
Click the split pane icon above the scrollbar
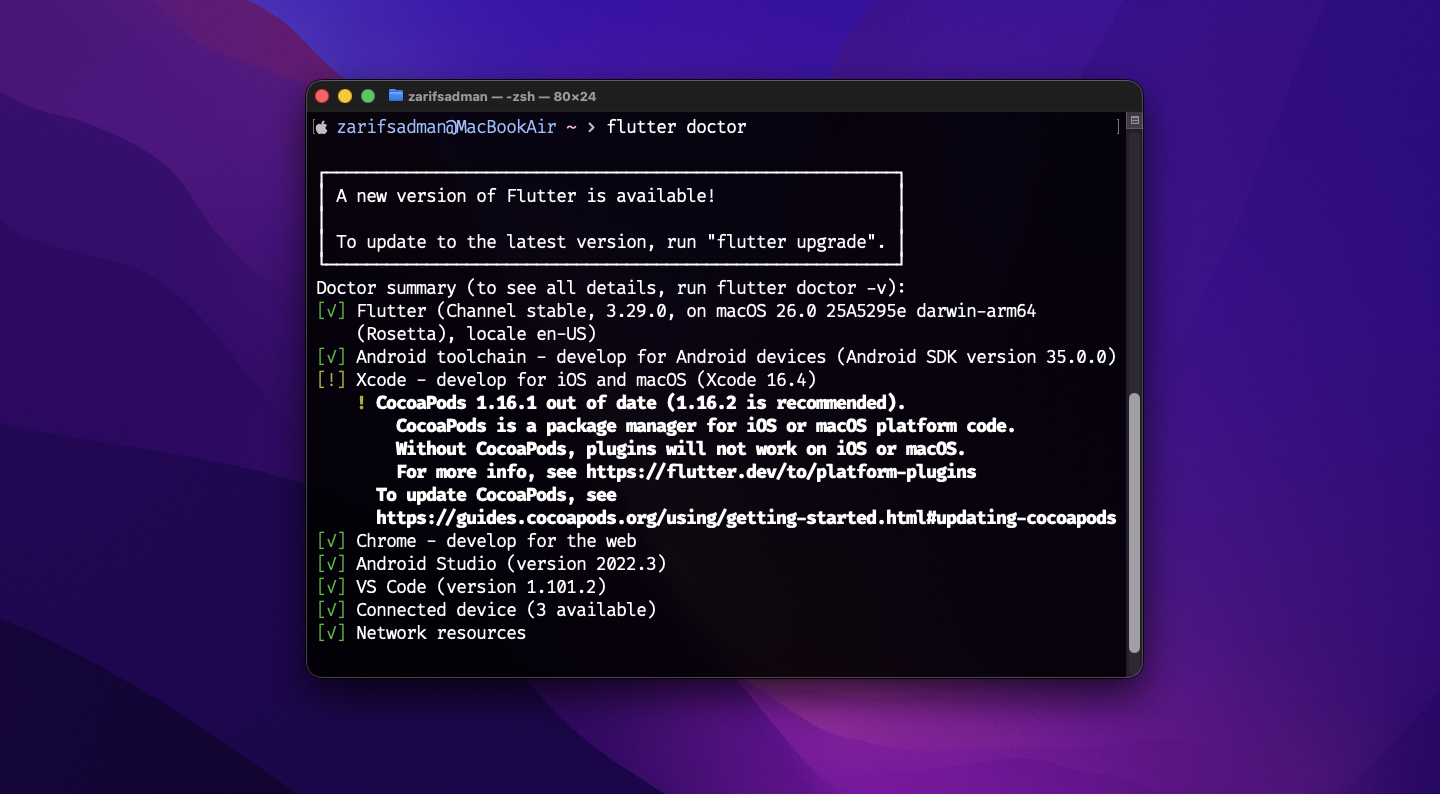tap(1134, 121)
